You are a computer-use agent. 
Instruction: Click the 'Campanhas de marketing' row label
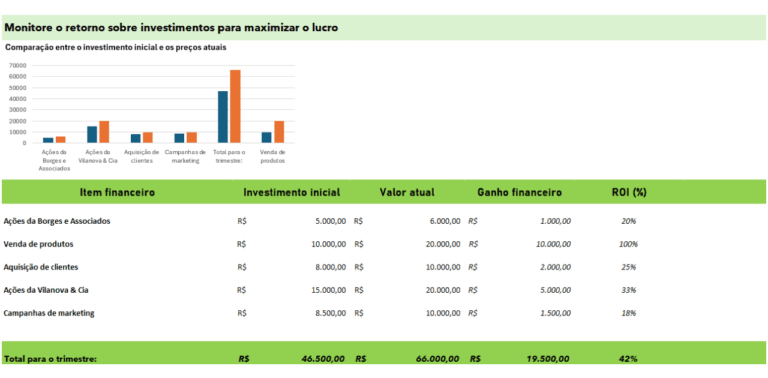point(48,313)
